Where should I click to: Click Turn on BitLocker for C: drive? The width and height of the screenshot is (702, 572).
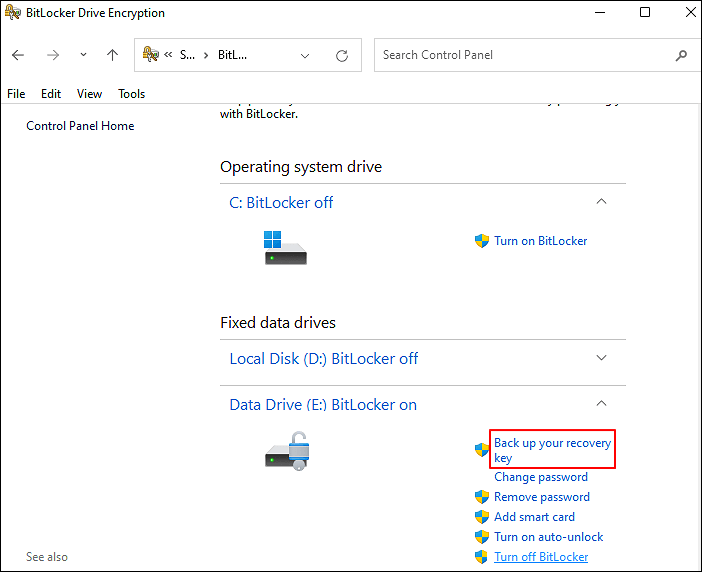(x=540, y=241)
